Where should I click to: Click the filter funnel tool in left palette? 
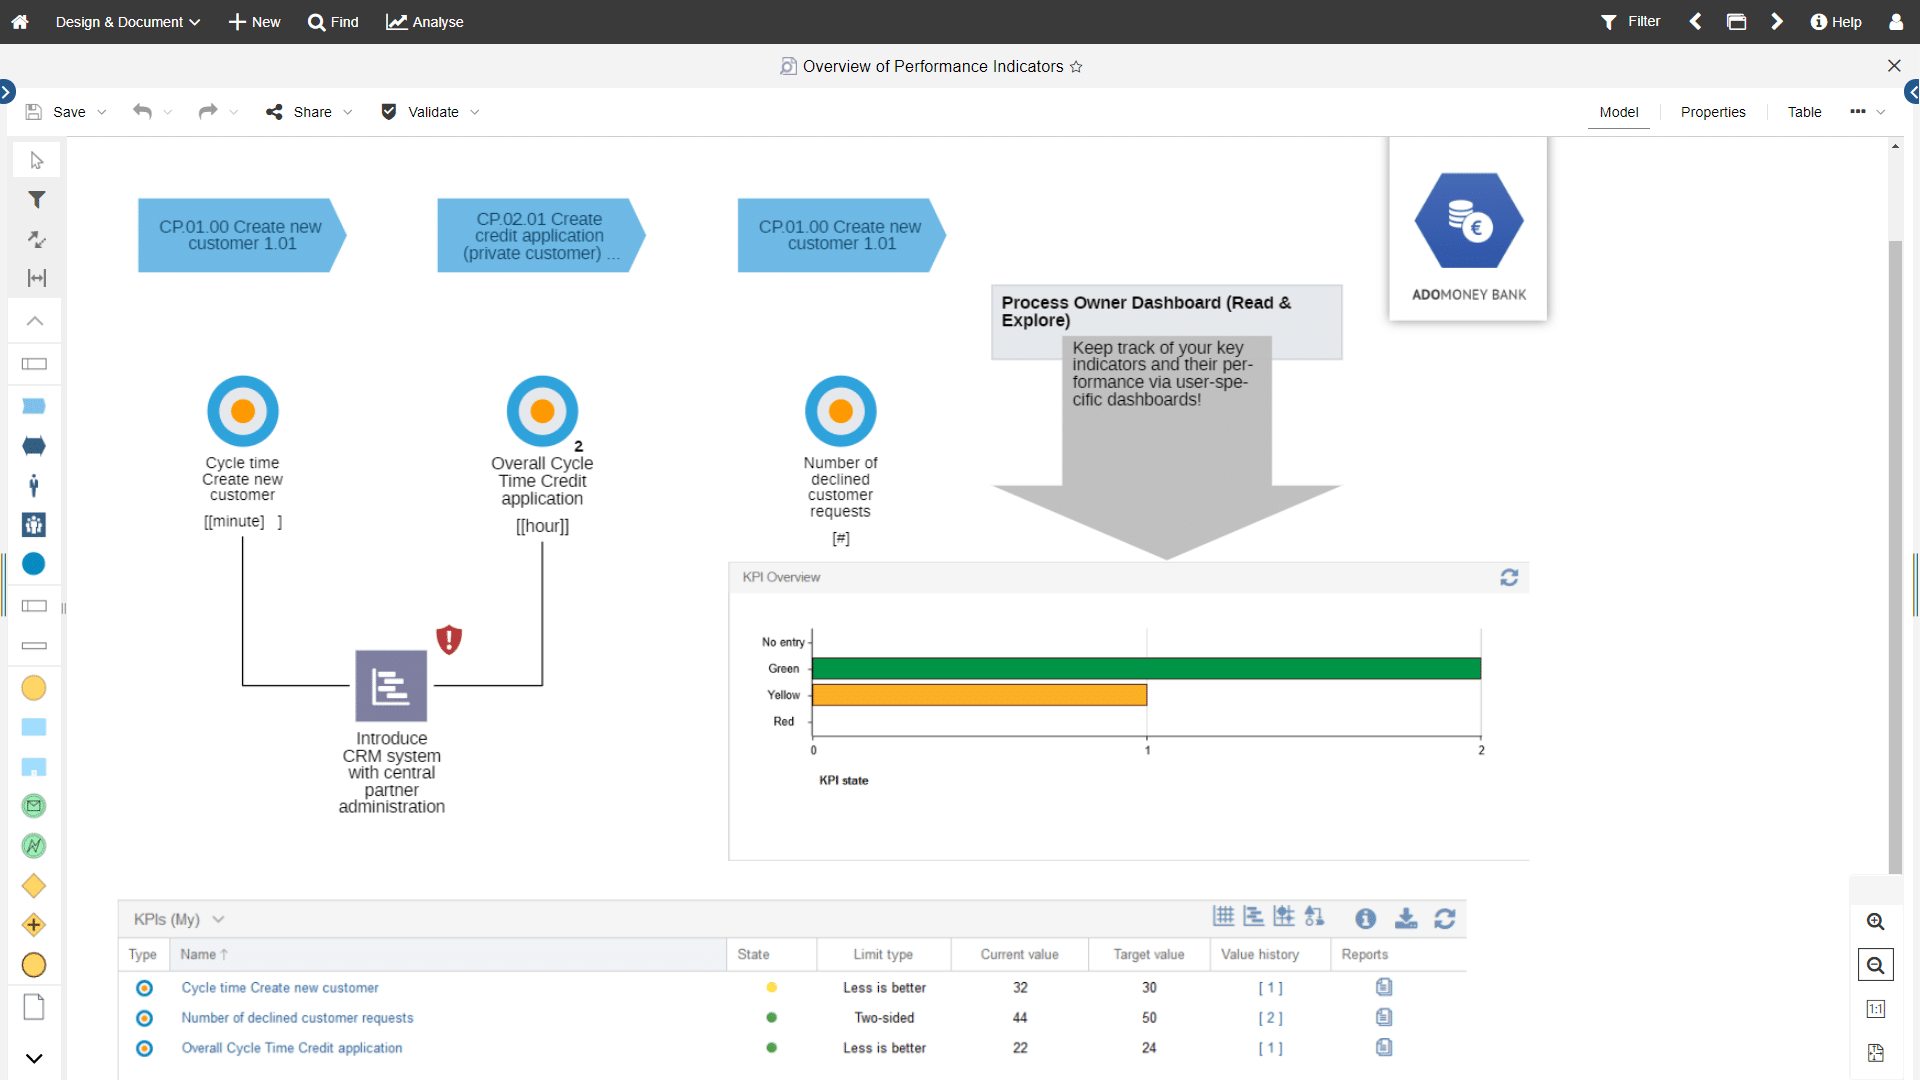click(36, 200)
